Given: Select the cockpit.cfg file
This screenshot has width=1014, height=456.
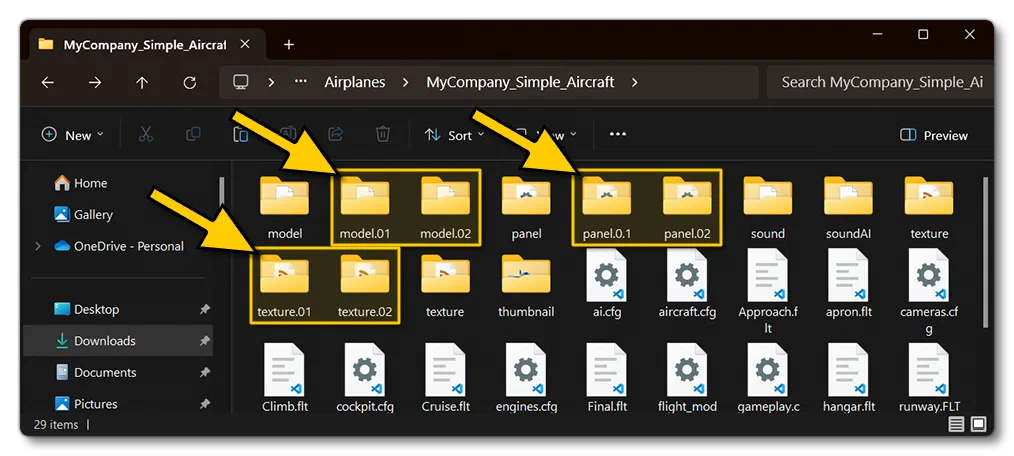Looking at the screenshot, I should point(365,378).
